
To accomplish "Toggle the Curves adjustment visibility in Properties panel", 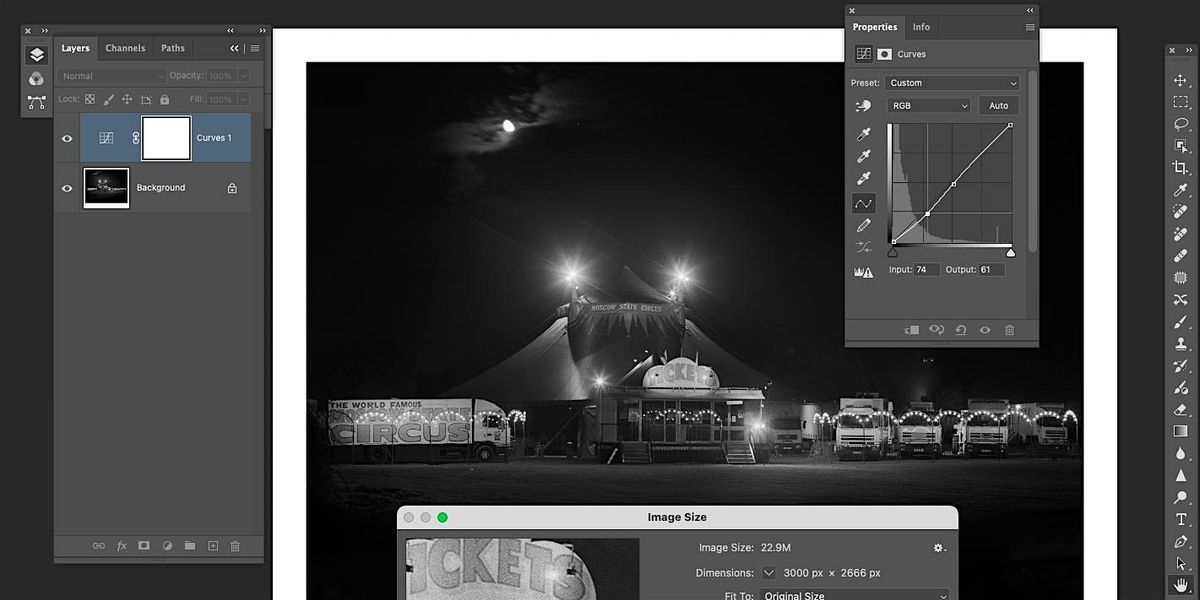I will tap(984, 330).
